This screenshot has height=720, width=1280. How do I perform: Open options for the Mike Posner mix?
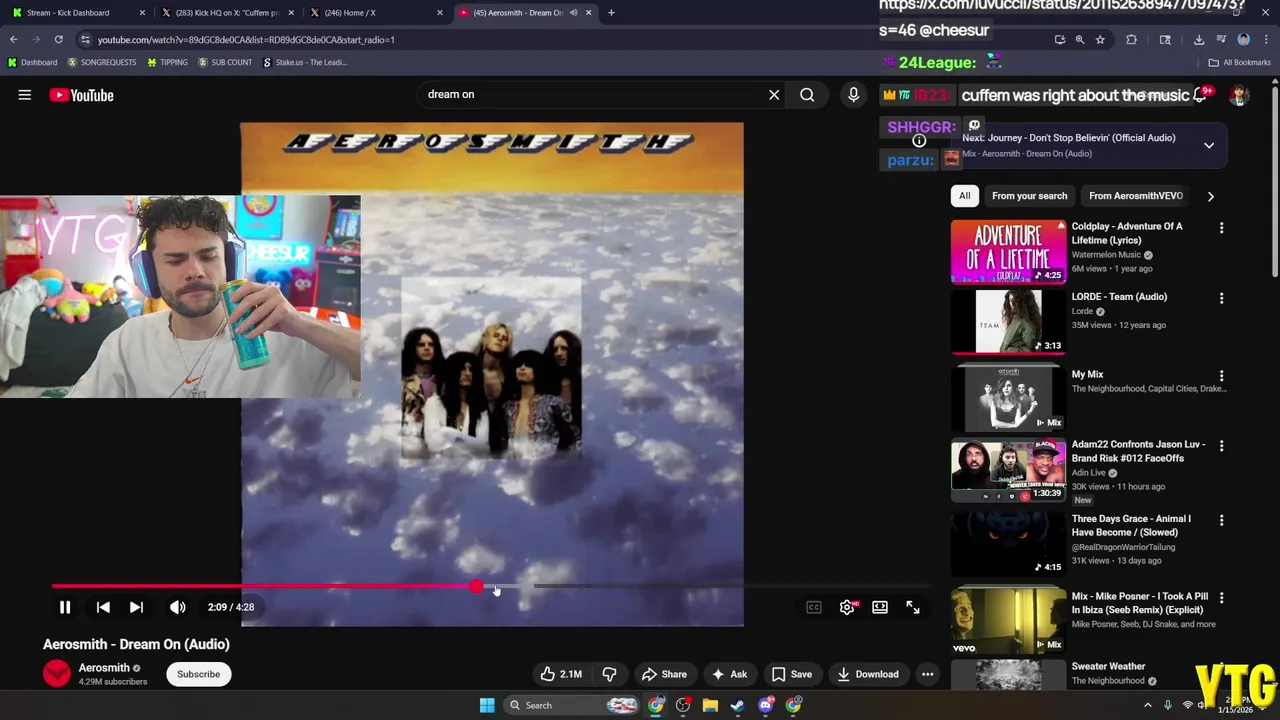(x=1221, y=598)
